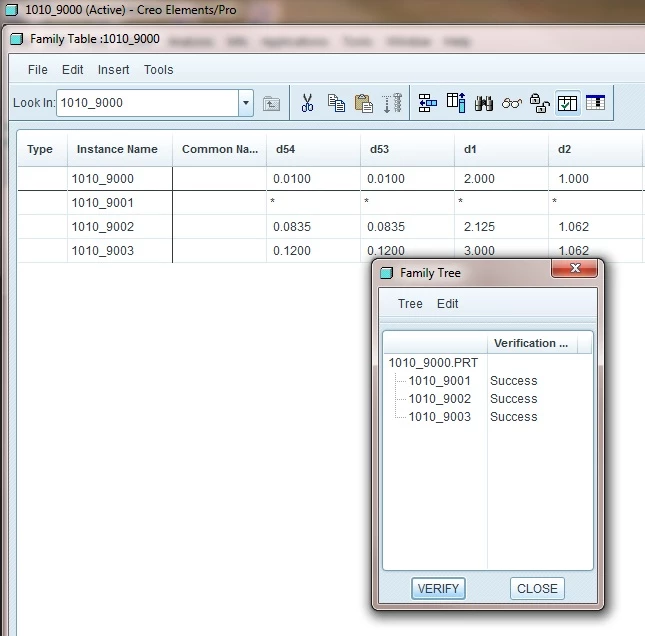
Task: Click the d54 column header
Action: tap(313, 149)
